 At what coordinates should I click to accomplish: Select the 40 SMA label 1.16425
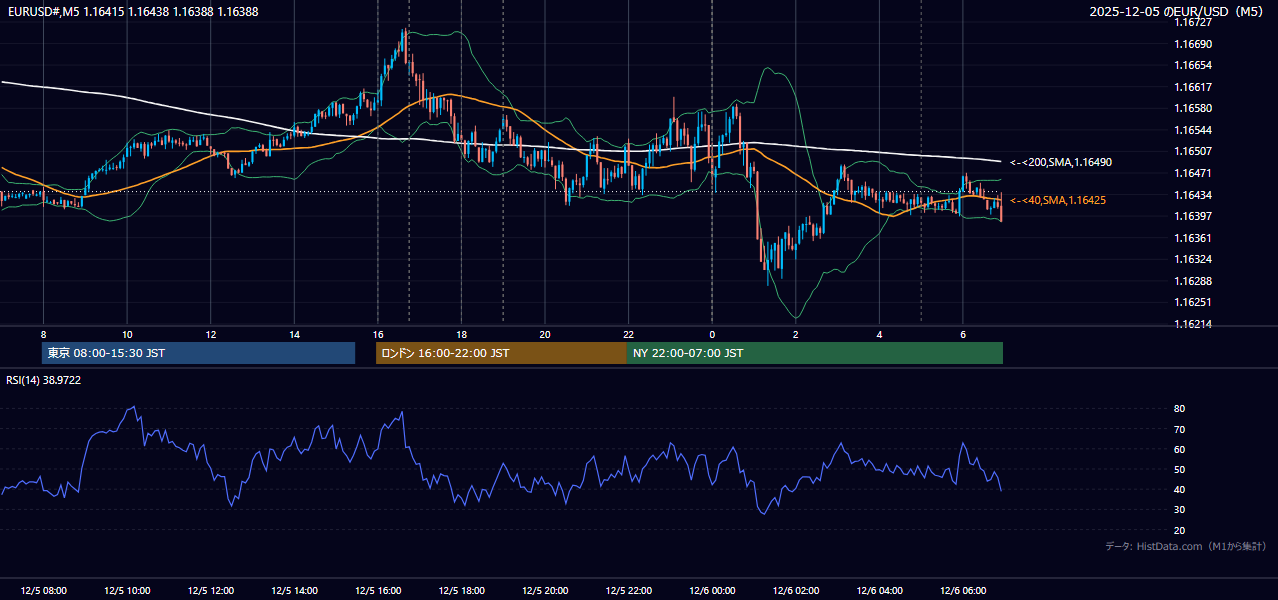[x=1058, y=201]
